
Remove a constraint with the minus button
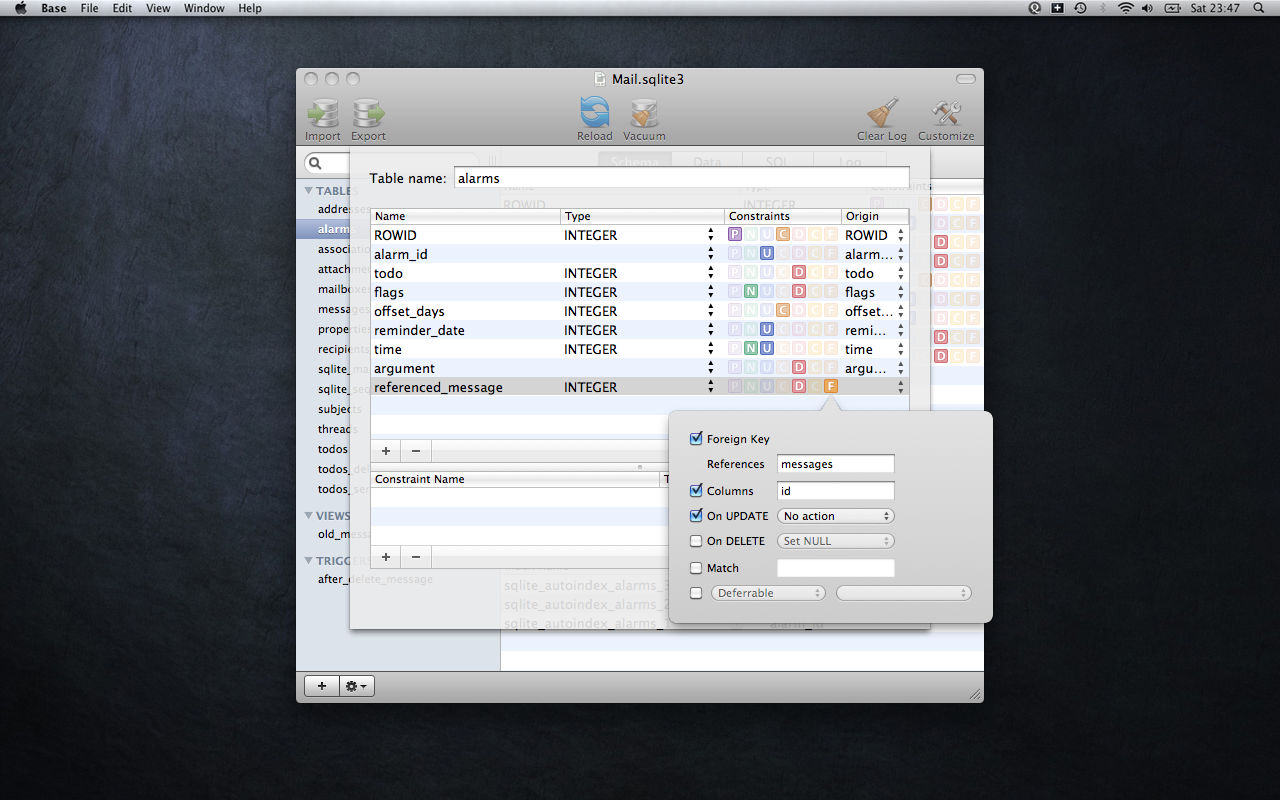(x=415, y=557)
